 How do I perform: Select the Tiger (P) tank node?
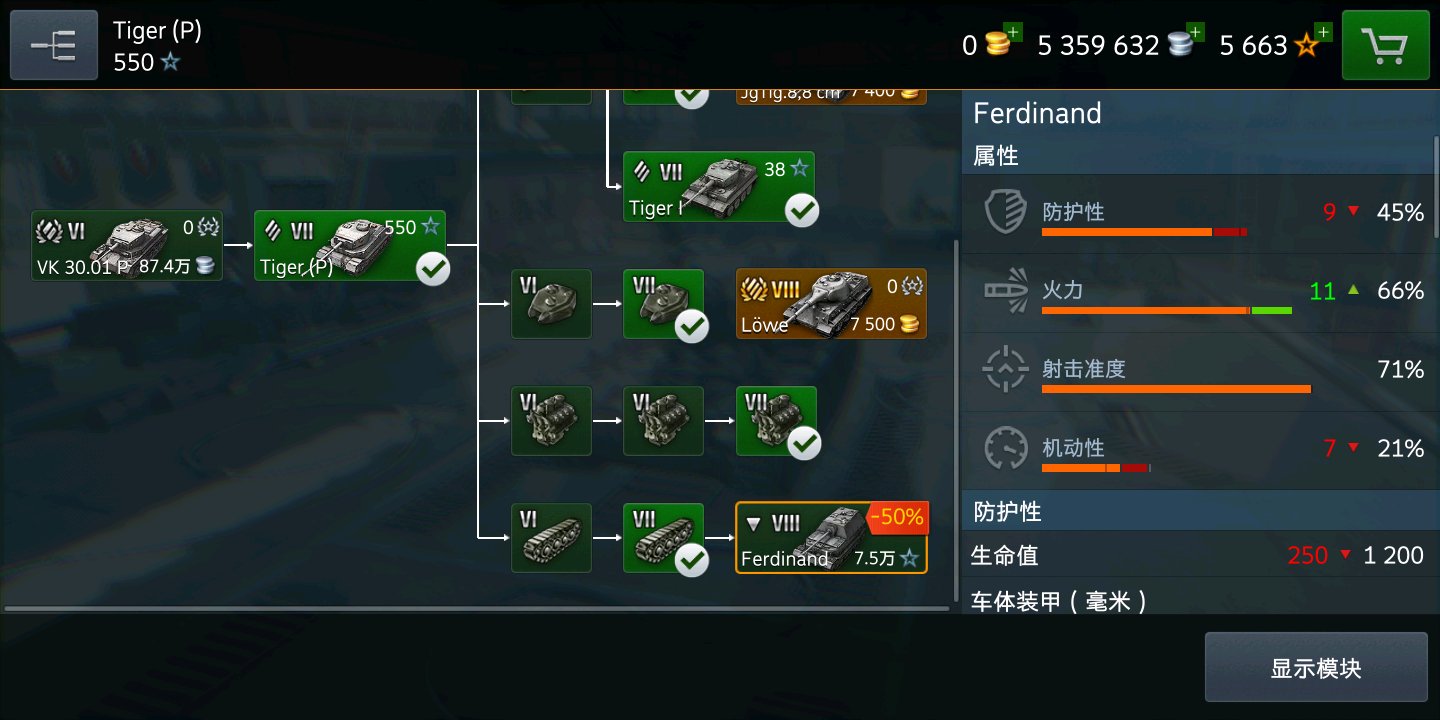pos(350,245)
